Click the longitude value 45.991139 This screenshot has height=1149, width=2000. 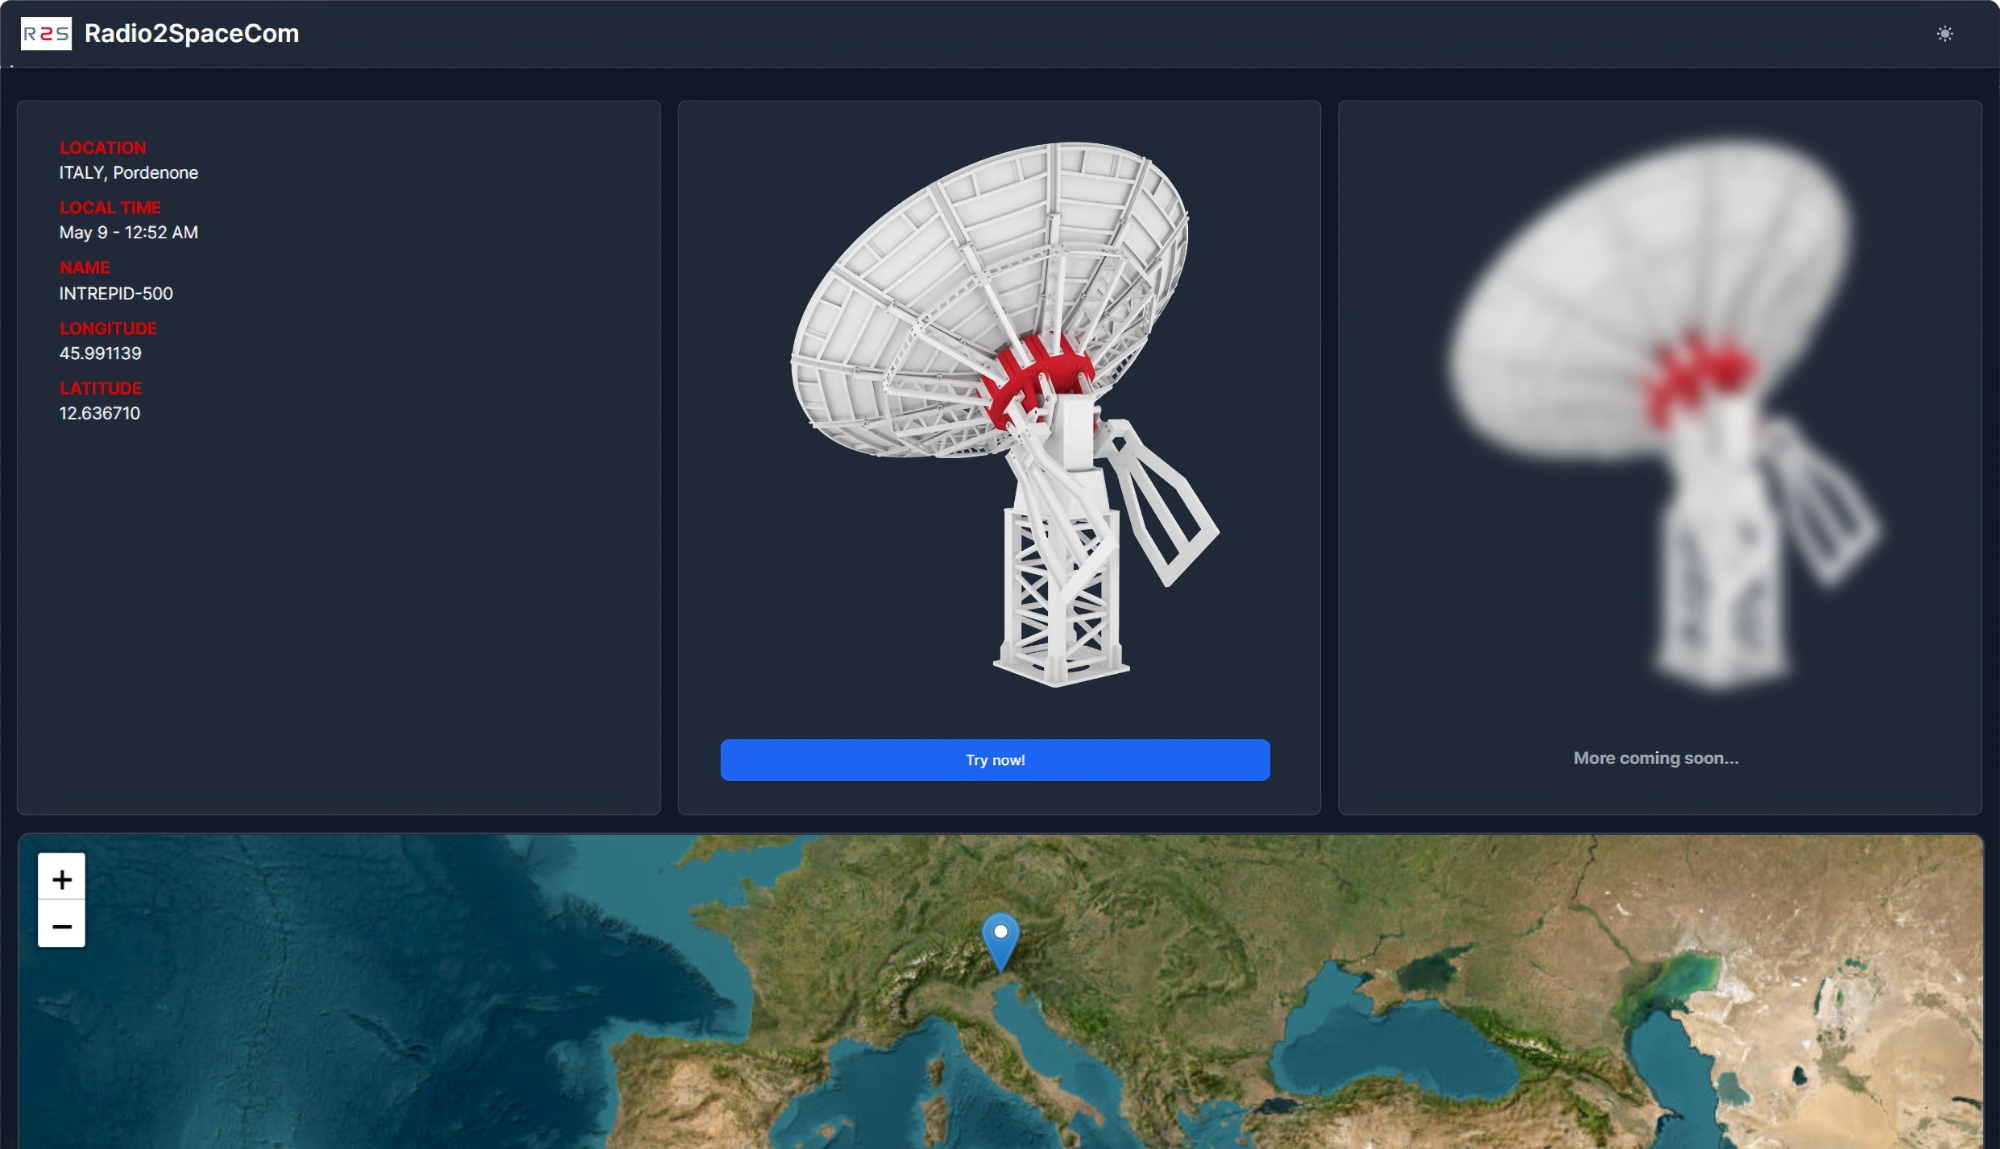100,353
